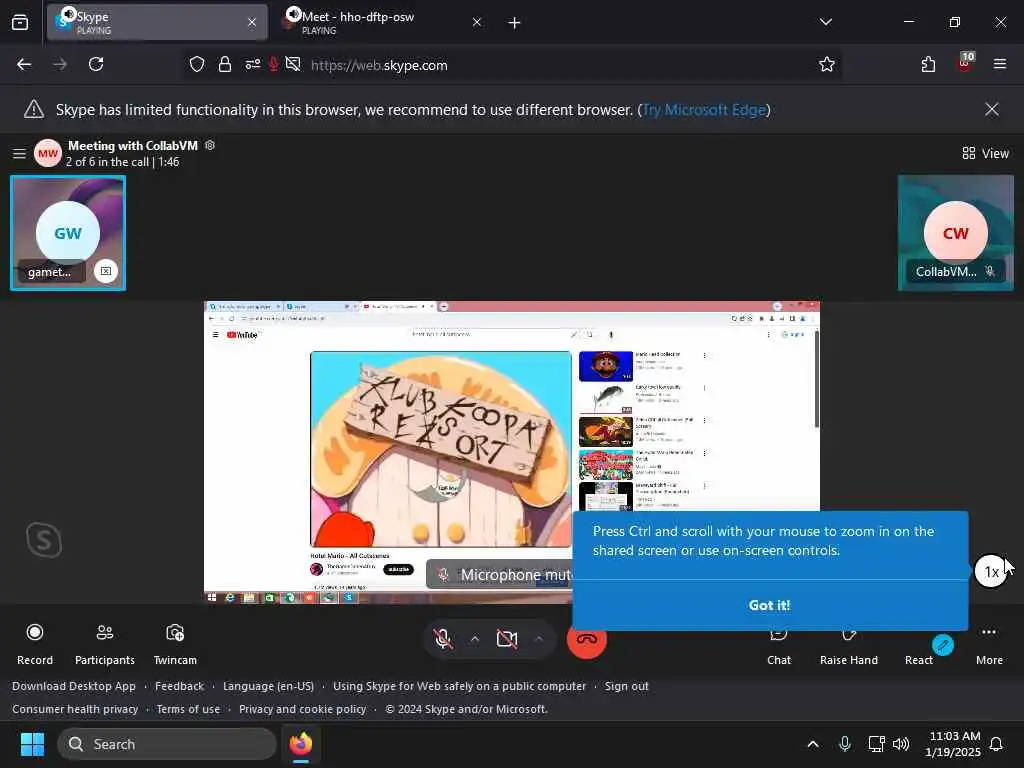Open Firefox View recent browsing icon

tap(20, 23)
